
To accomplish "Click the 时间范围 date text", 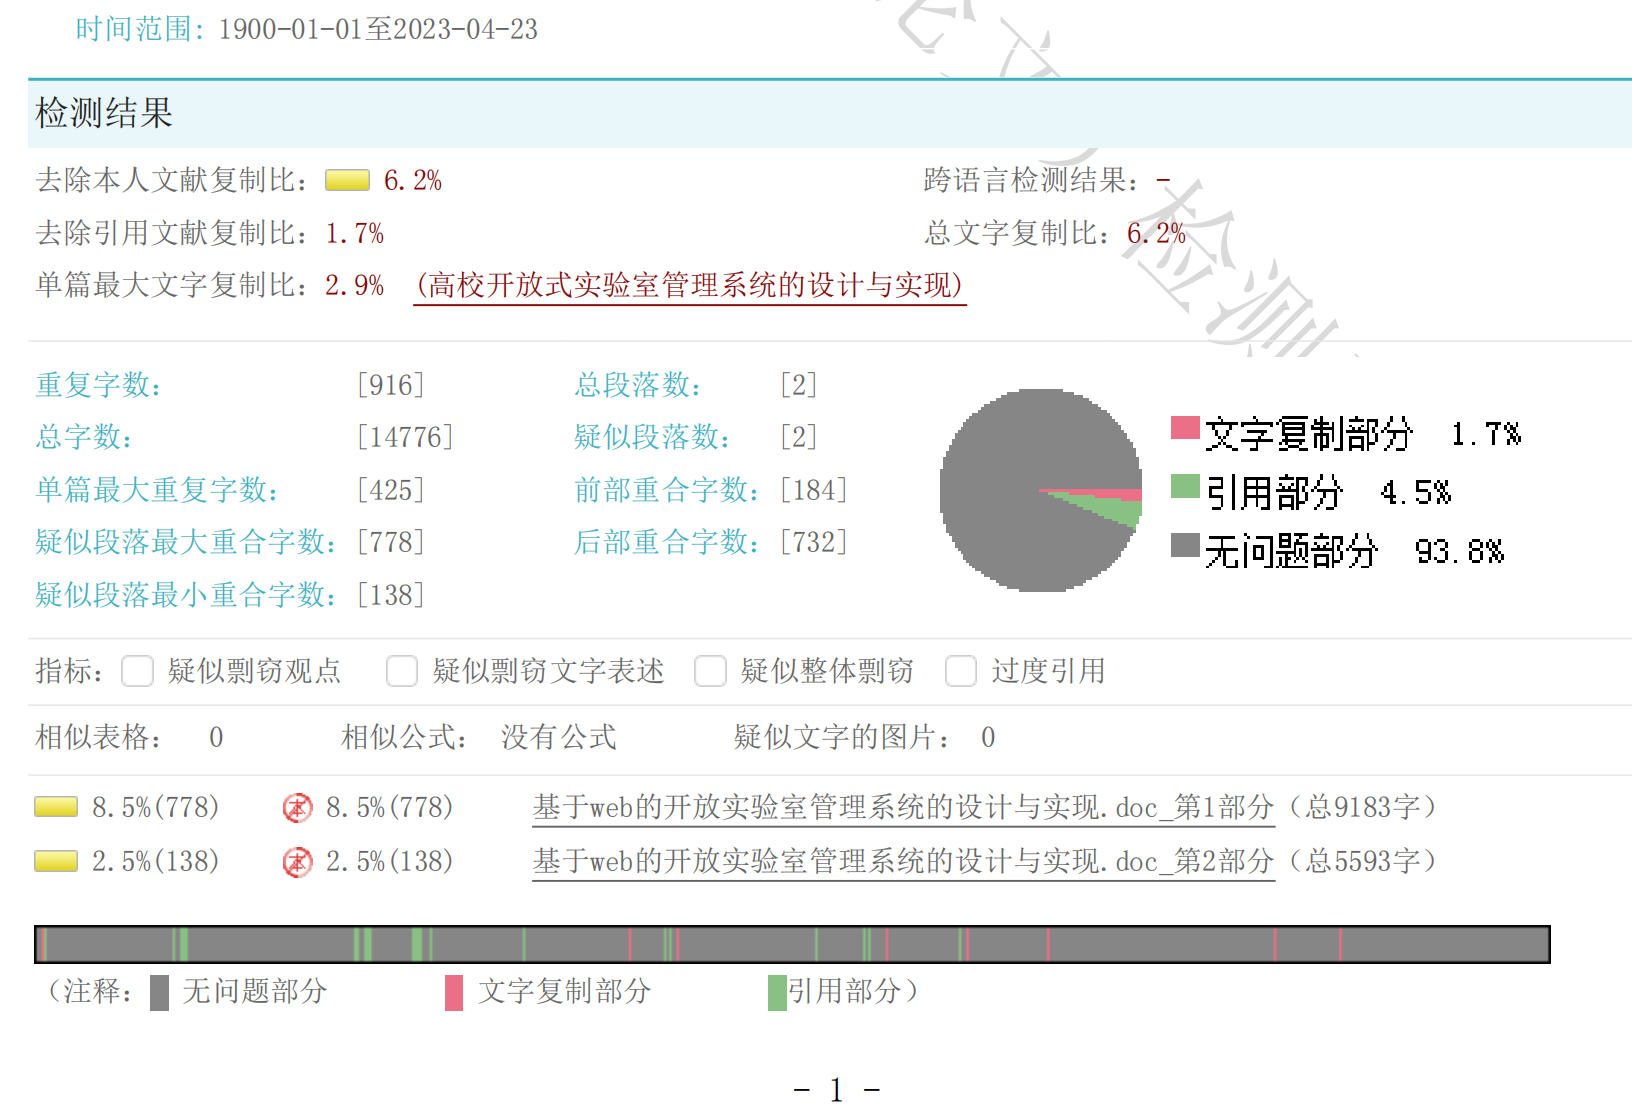I will [378, 29].
